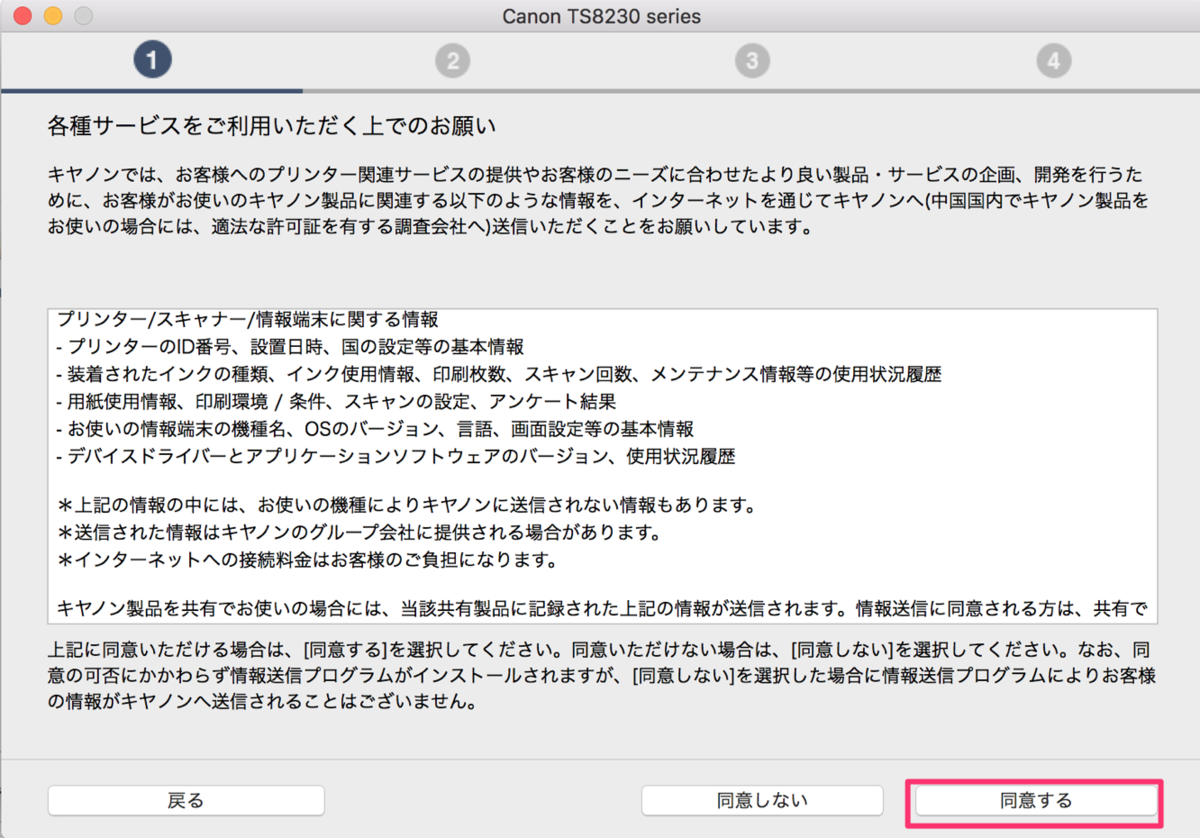1200x838 pixels.
Task: Click line 装着されたインクの種類
Action: coord(499,374)
